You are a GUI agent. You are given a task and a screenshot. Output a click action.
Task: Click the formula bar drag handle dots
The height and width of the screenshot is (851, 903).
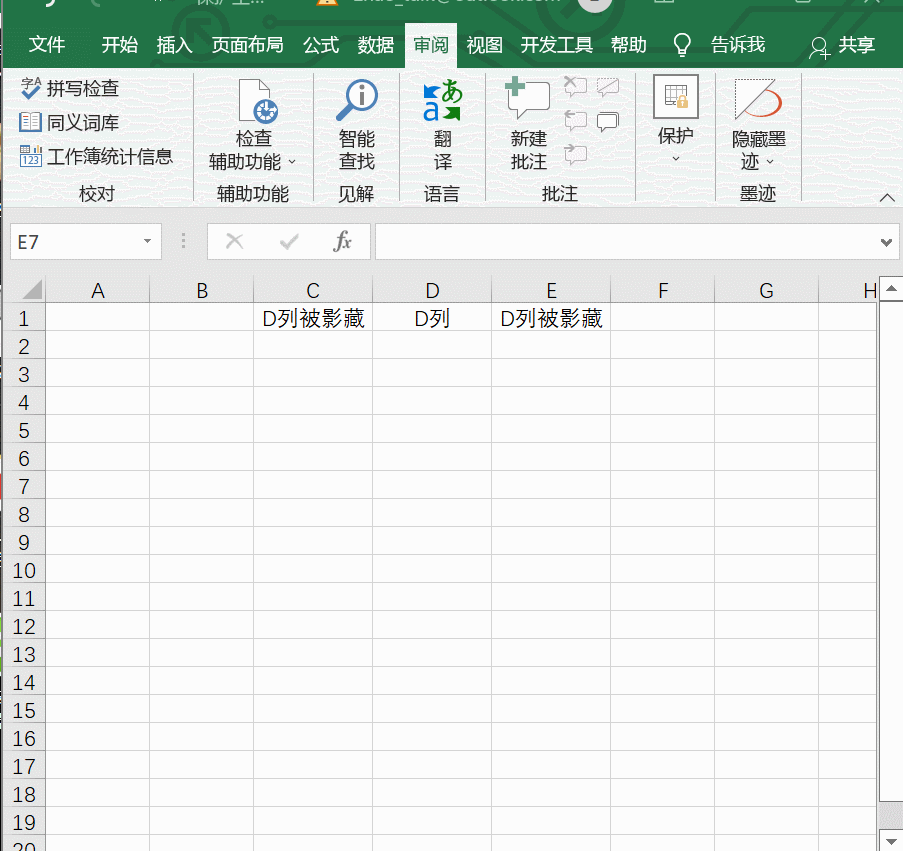pos(183,241)
